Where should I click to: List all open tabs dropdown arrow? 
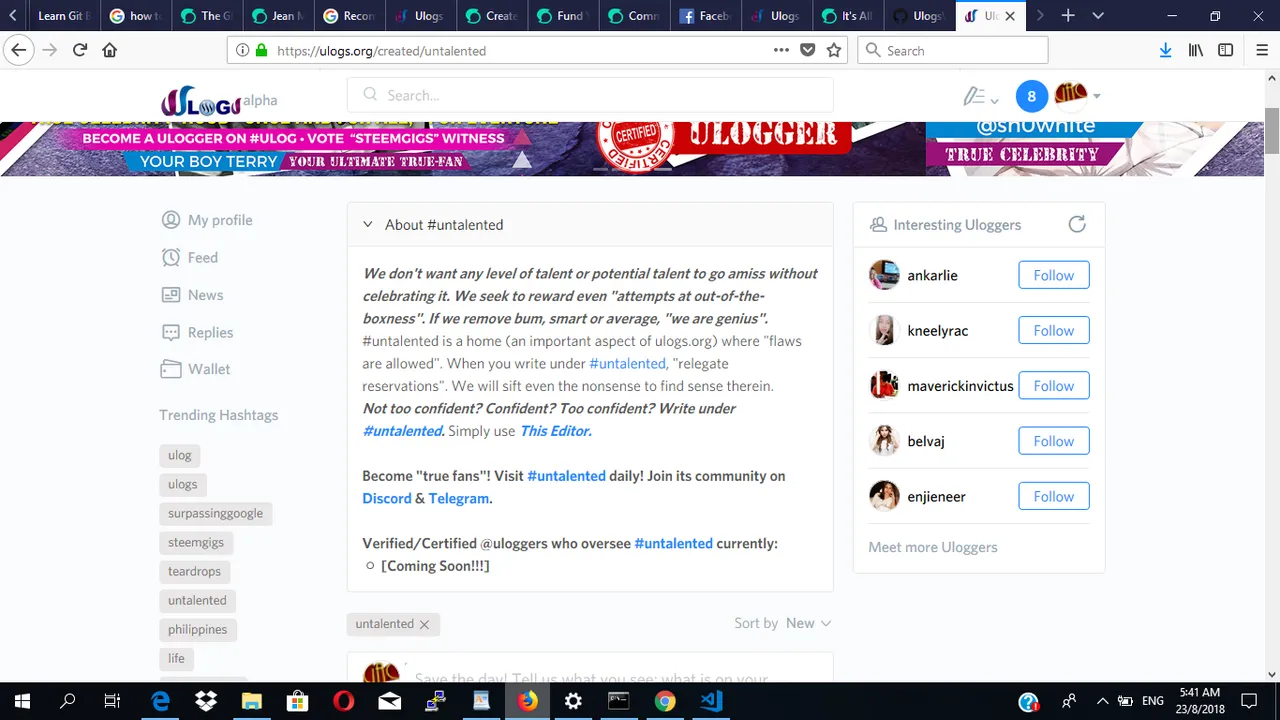click(1099, 16)
